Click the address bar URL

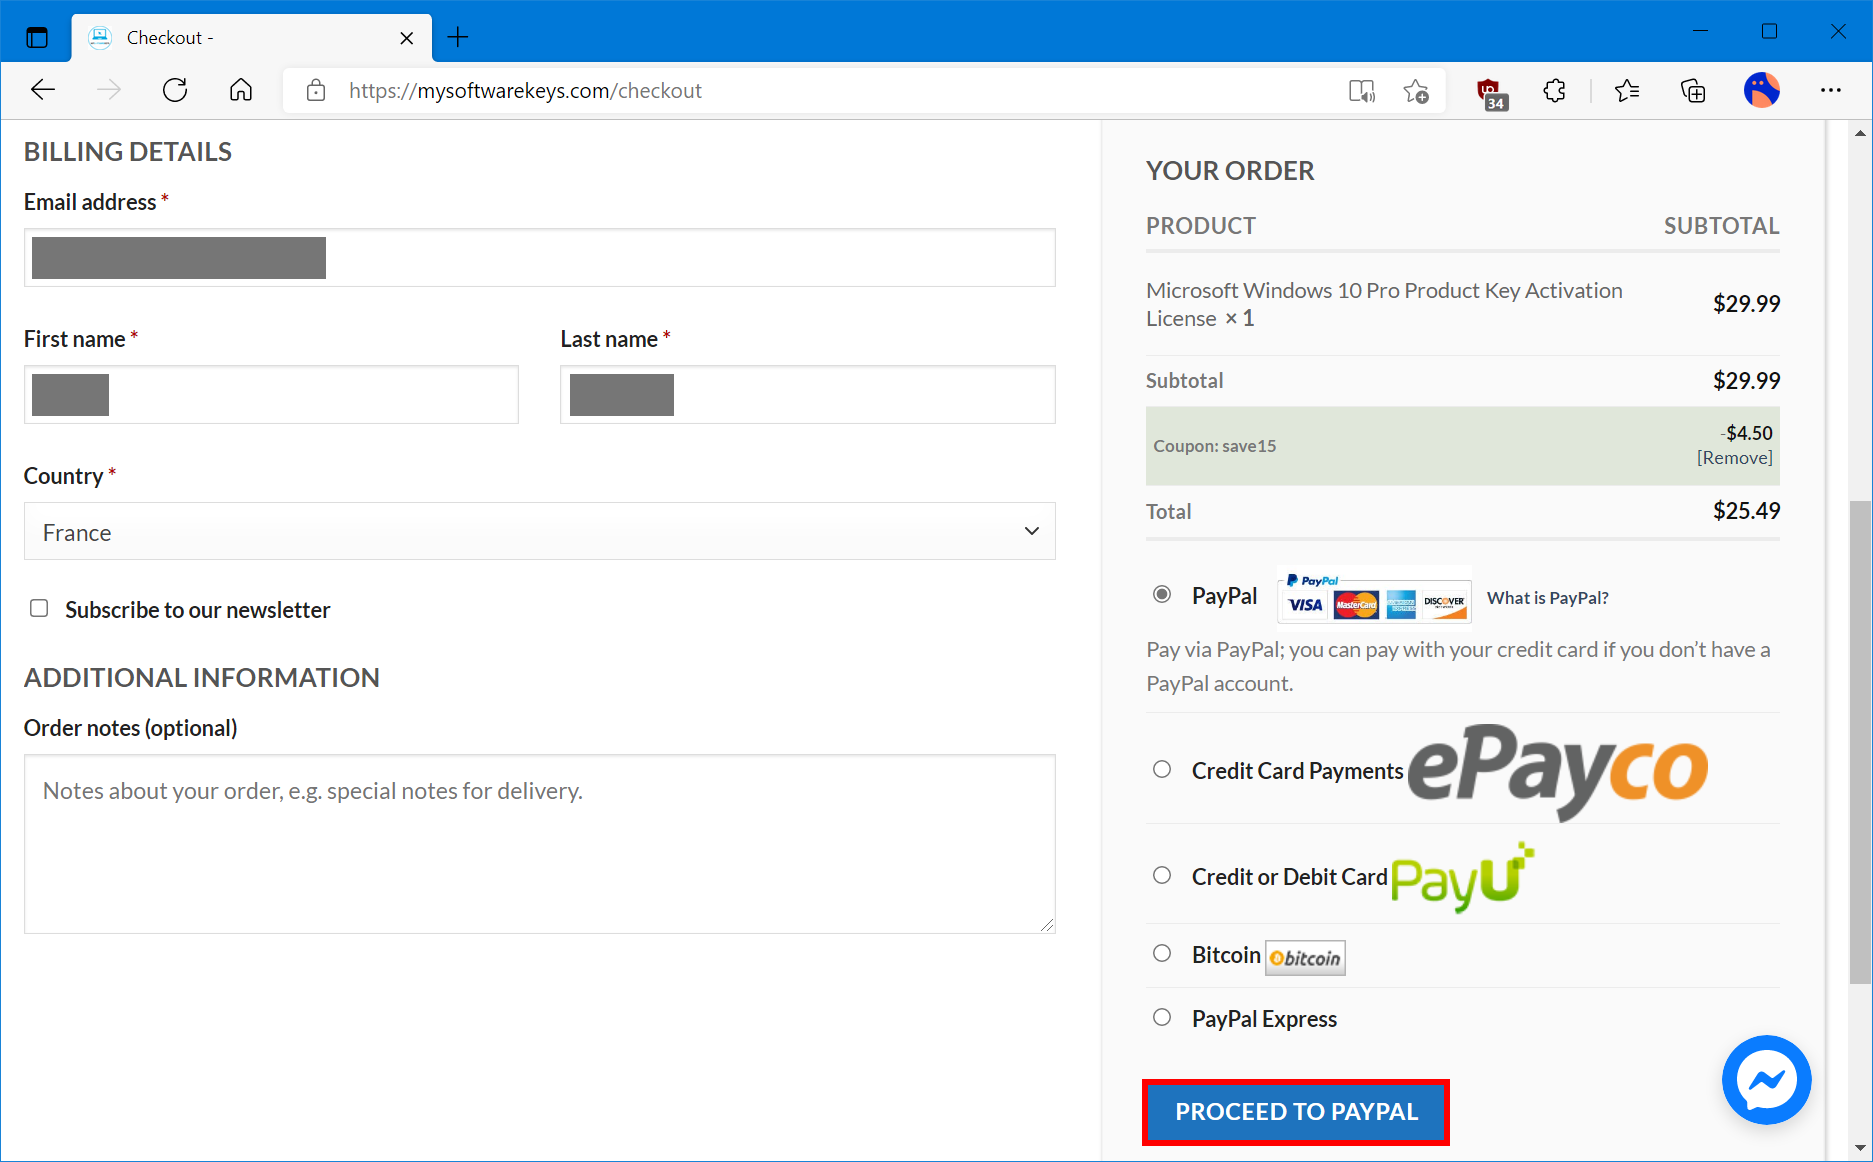click(525, 91)
